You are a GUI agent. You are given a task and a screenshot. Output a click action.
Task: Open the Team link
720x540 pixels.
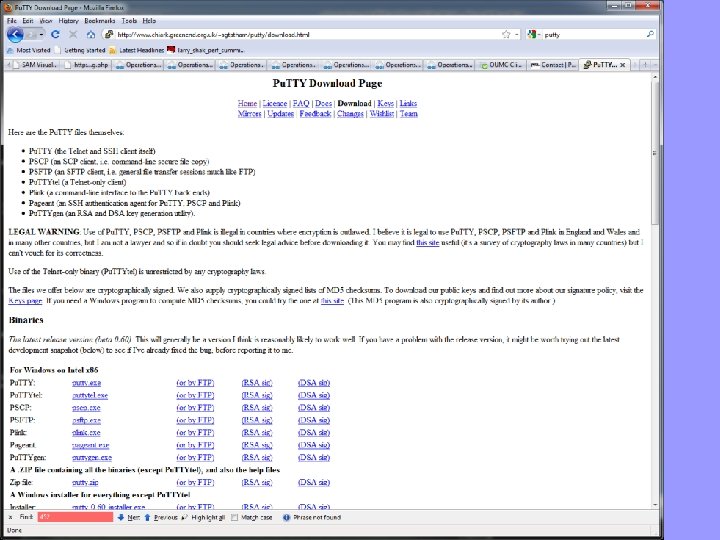(x=408, y=113)
